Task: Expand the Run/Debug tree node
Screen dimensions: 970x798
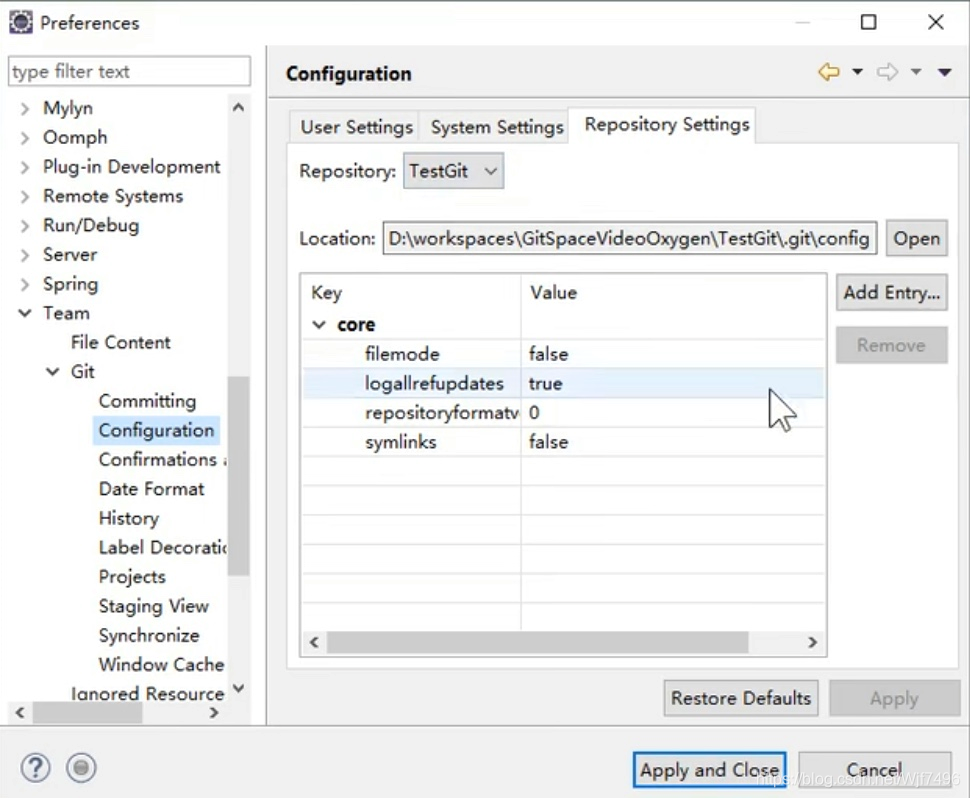Action: (24, 226)
